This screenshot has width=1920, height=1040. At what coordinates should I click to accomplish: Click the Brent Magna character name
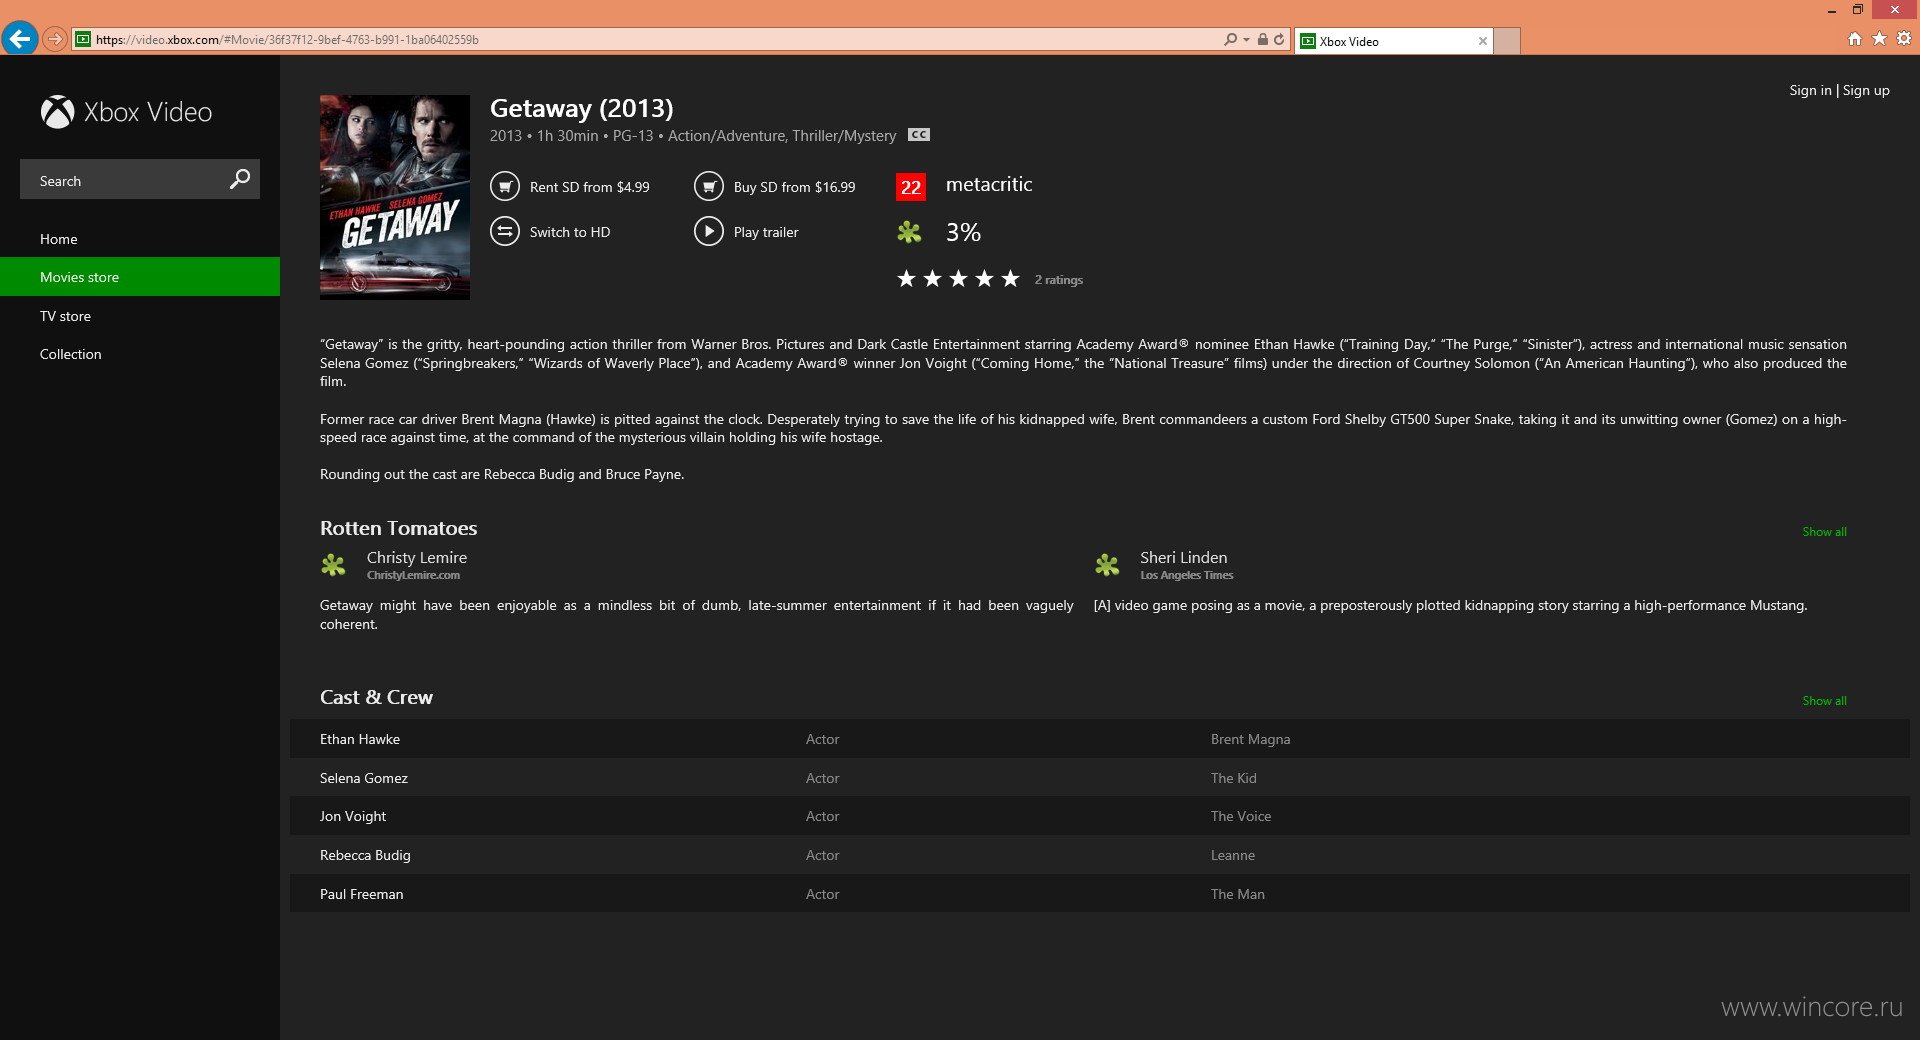click(x=1250, y=740)
